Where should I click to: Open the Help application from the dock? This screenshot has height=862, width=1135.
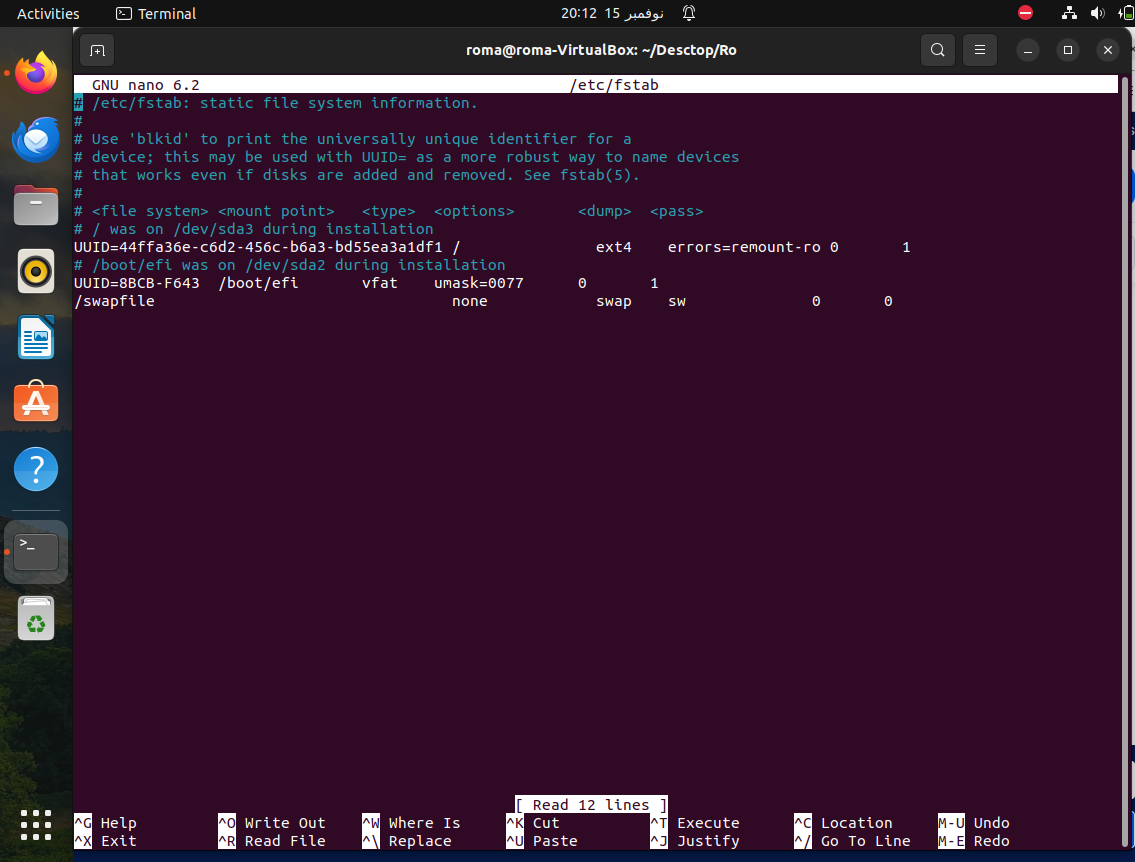[36, 468]
